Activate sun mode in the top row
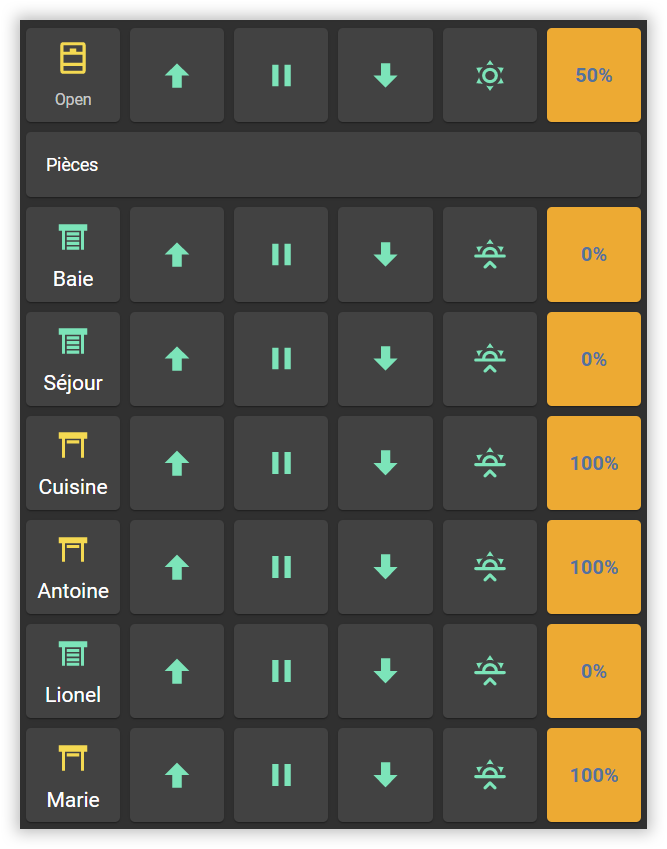 pyautogui.click(x=489, y=76)
